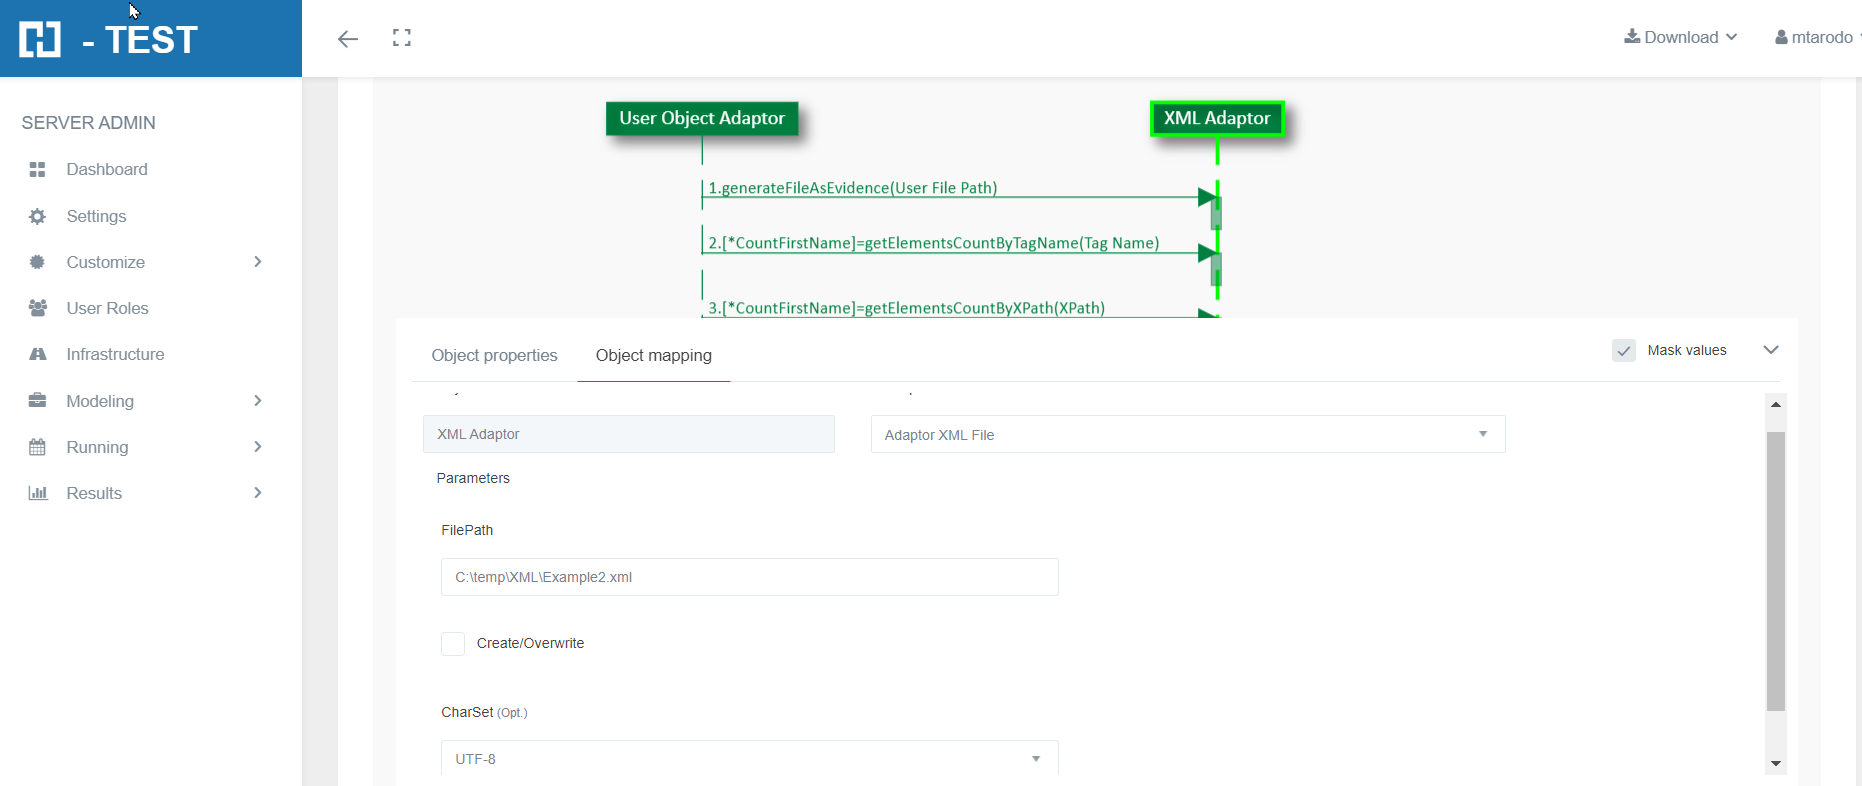The width and height of the screenshot is (1862, 786).
Task: Click the Results bar chart icon
Action: point(38,493)
